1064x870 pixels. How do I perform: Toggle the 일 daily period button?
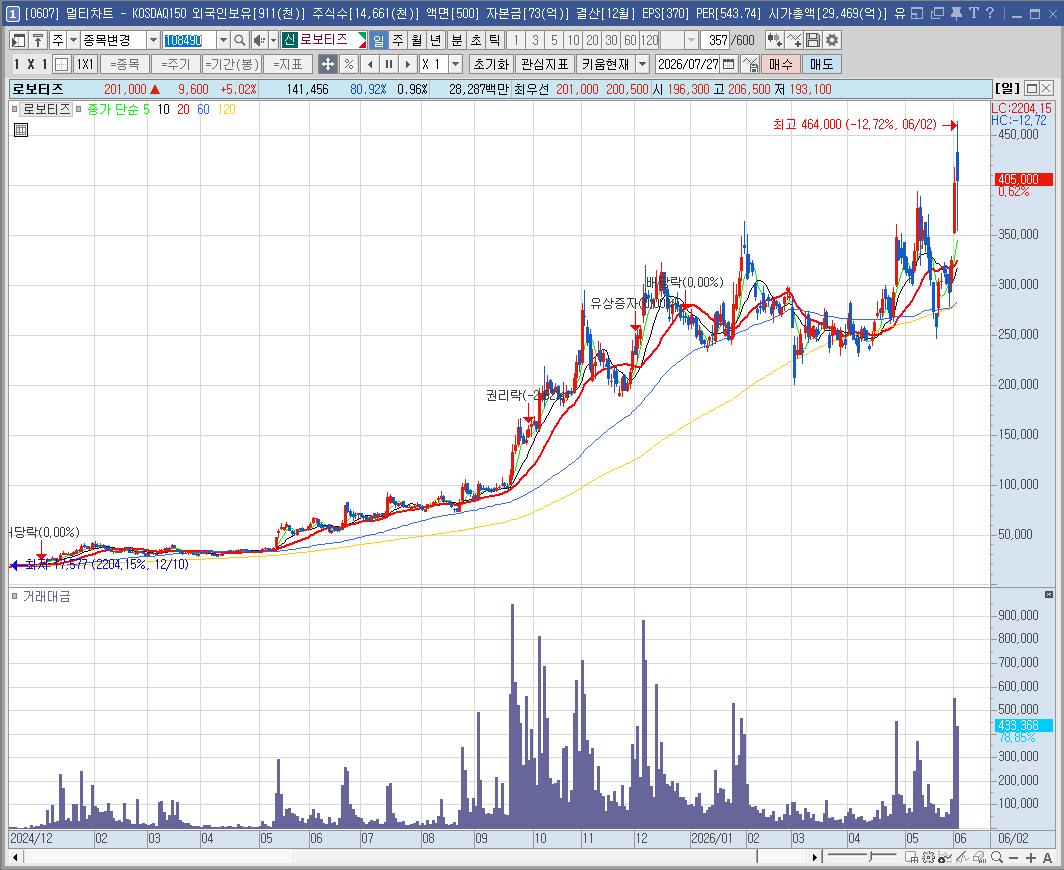pyautogui.click(x=379, y=41)
